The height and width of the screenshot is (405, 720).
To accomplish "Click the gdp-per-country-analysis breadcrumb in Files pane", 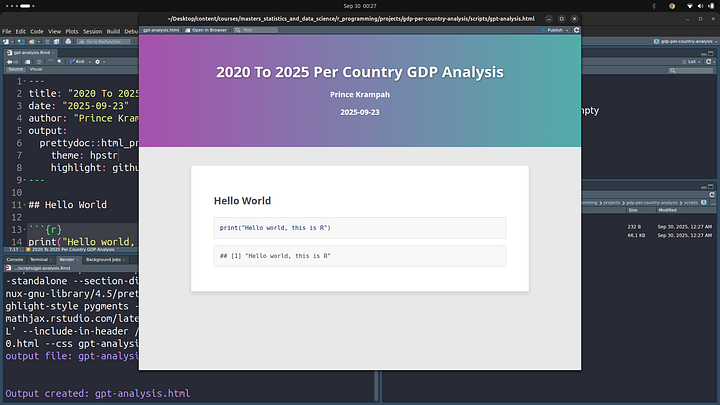I will 652,202.
